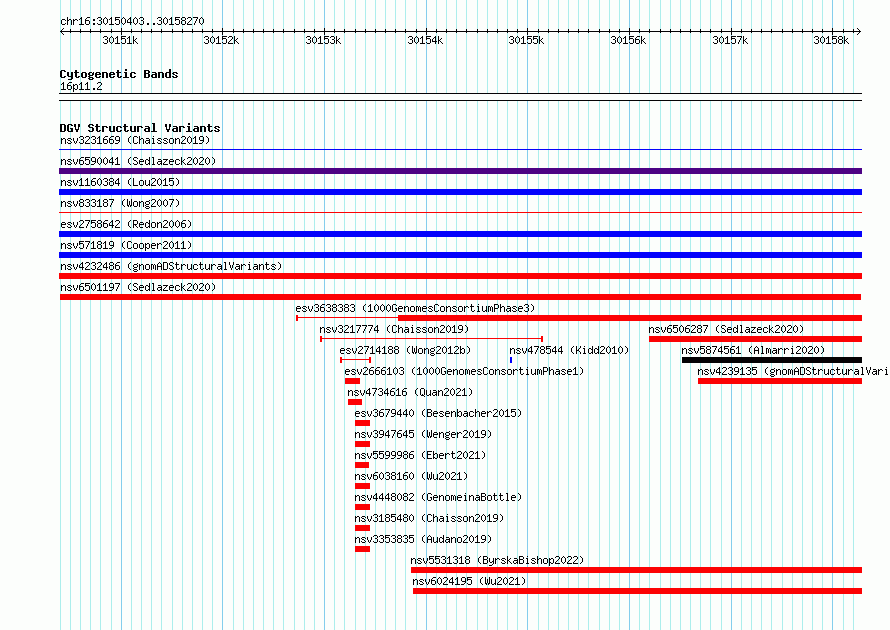Select the red bar of nsv4239135
Screen dimensions: 890x630
point(780,381)
